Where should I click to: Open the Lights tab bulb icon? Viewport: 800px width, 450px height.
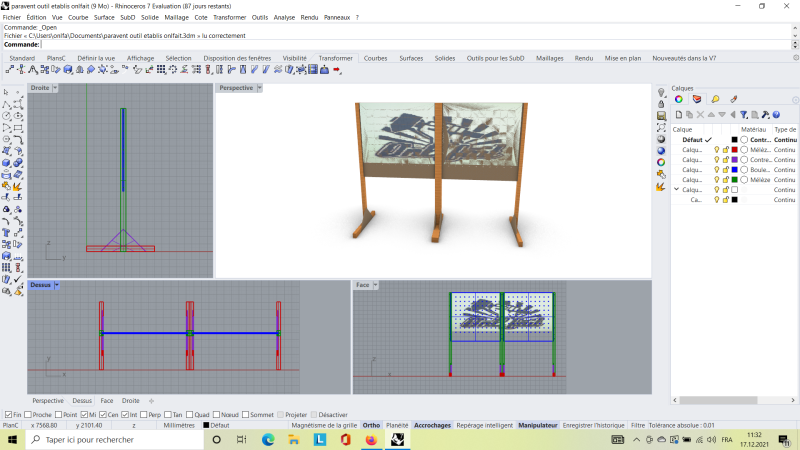[714, 99]
